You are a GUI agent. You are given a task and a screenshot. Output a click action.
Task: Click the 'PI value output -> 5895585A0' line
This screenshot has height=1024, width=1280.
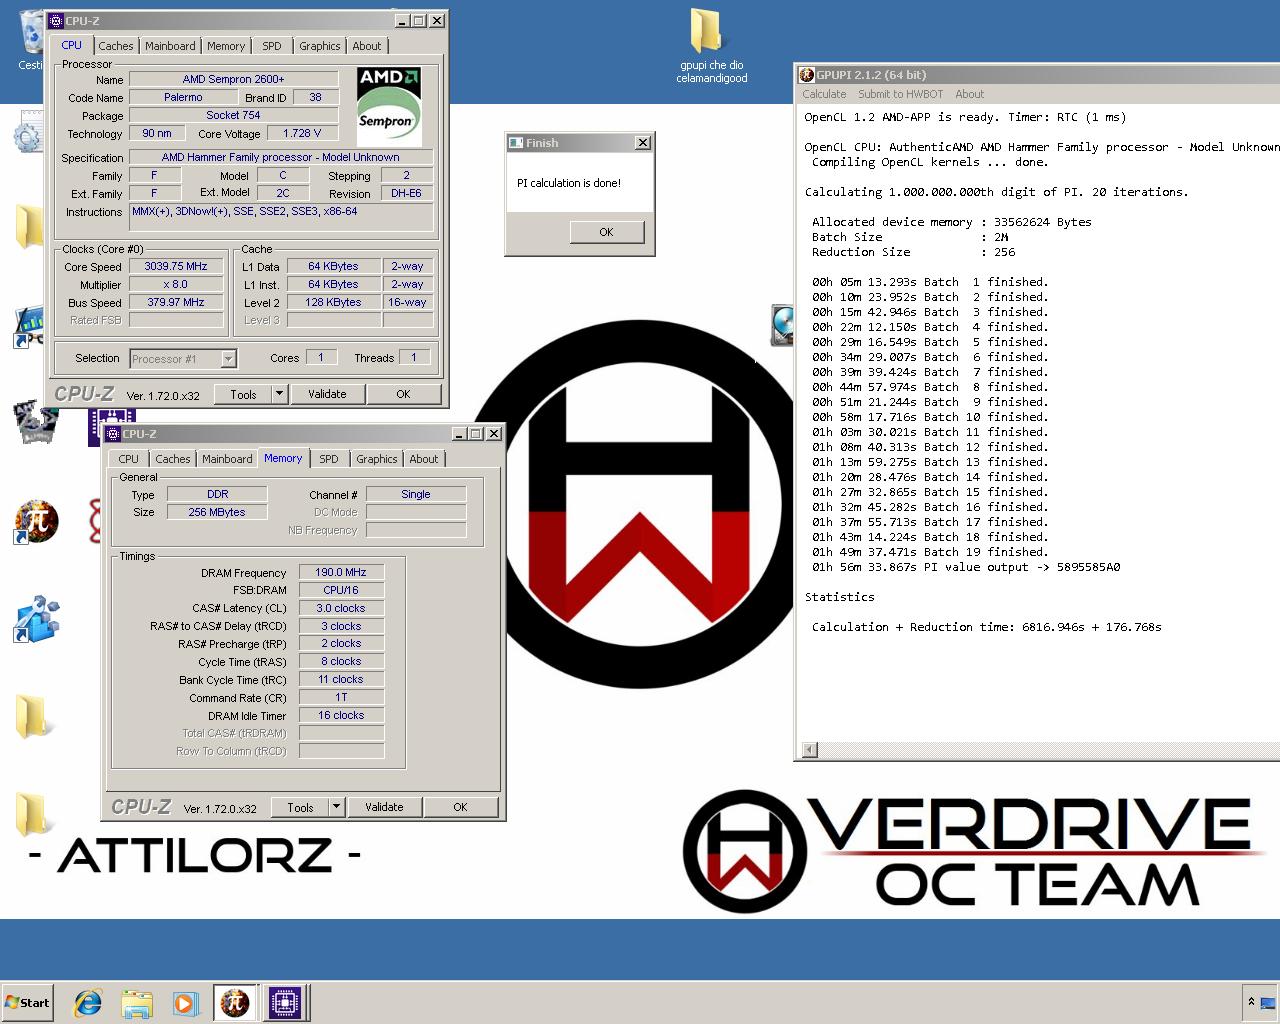(x=966, y=567)
